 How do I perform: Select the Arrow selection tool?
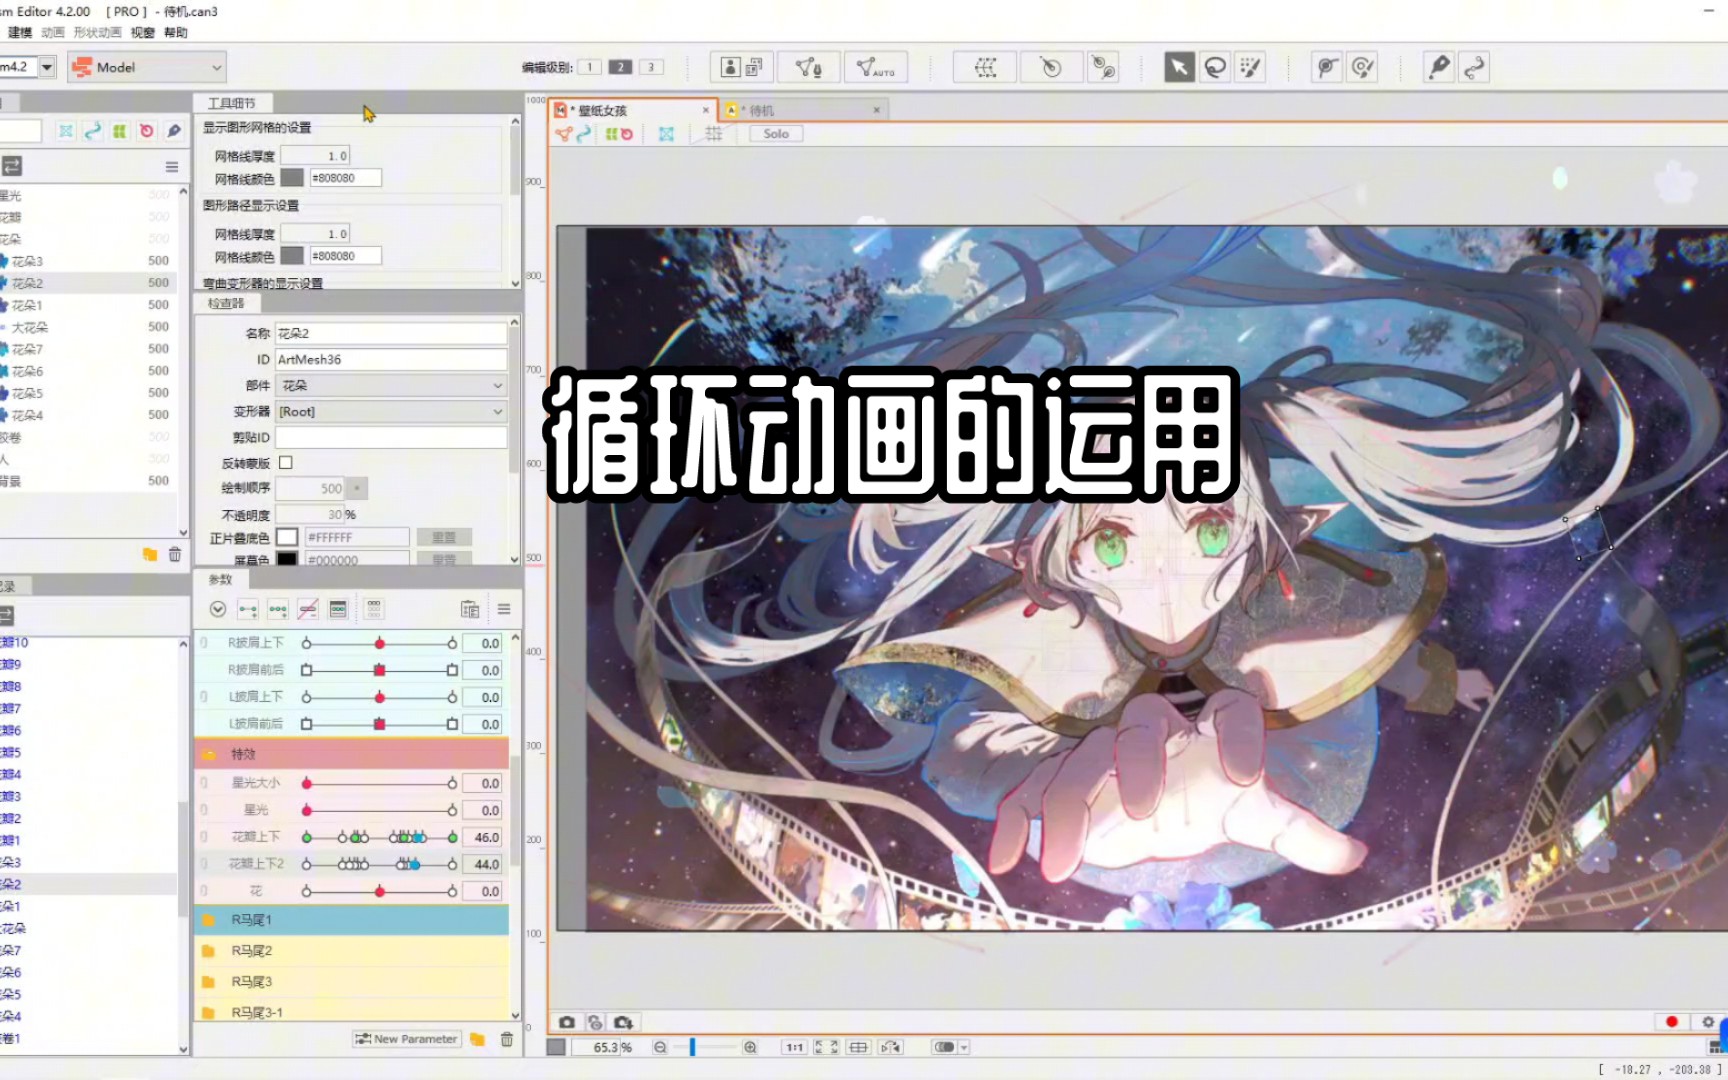tap(1179, 67)
